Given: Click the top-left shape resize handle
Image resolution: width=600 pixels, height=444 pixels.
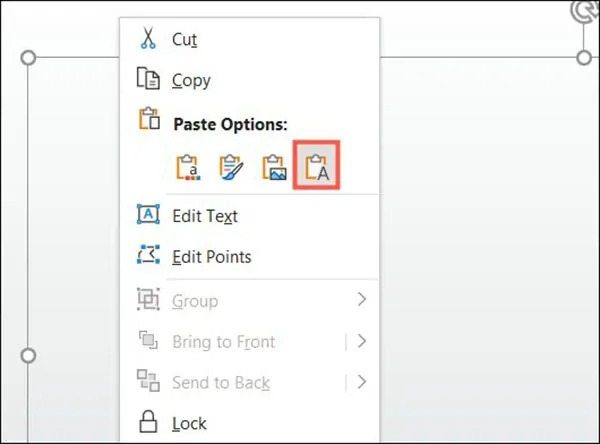Looking at the screenshot, I should tap(28, 58).
